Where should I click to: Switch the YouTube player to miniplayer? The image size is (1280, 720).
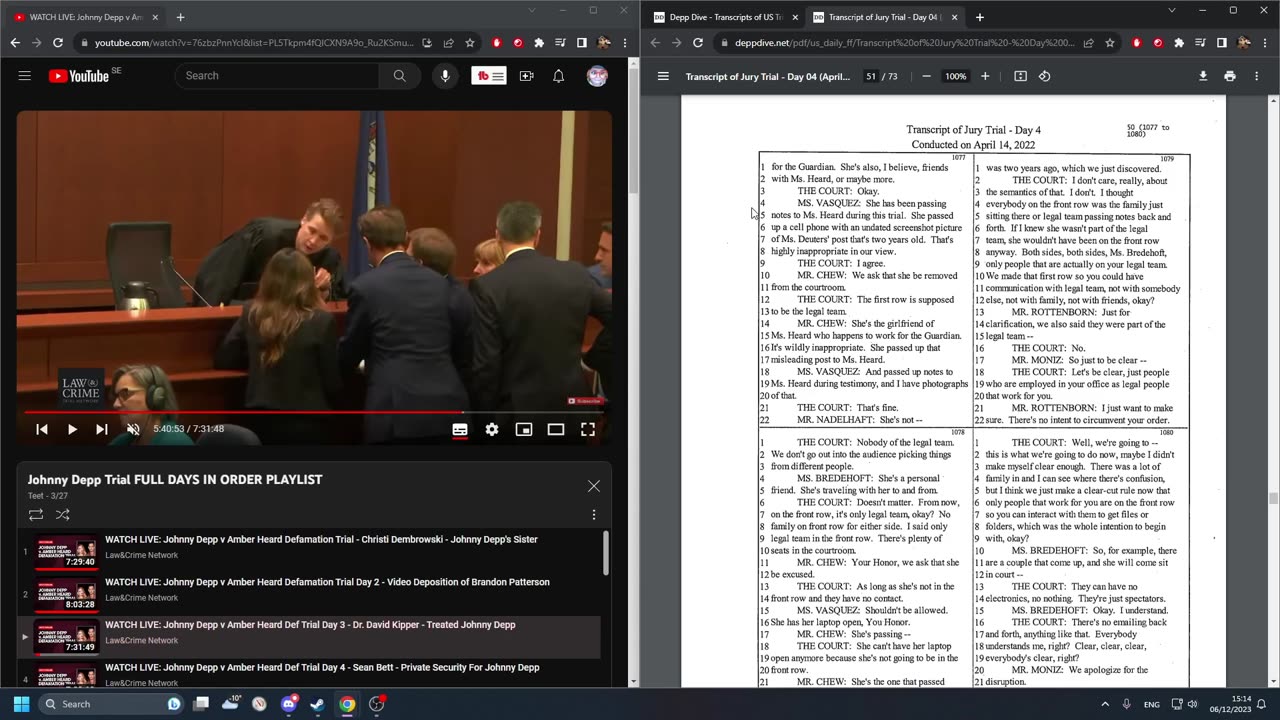[x=524, y=429]
